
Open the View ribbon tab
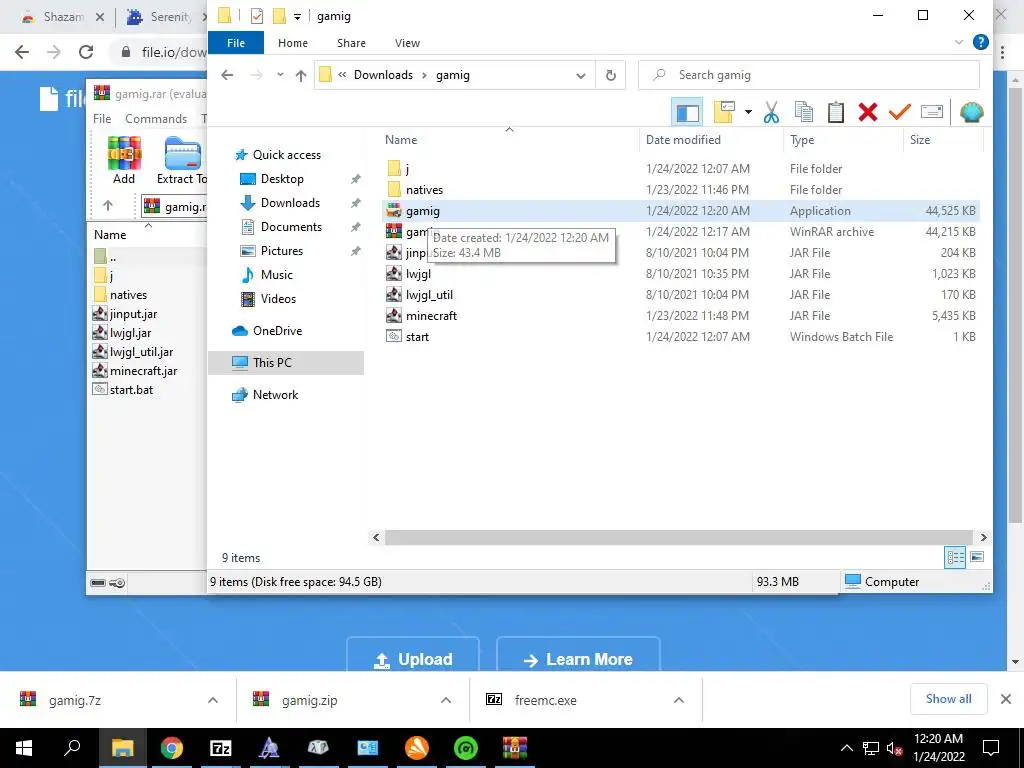coord(408,43)
